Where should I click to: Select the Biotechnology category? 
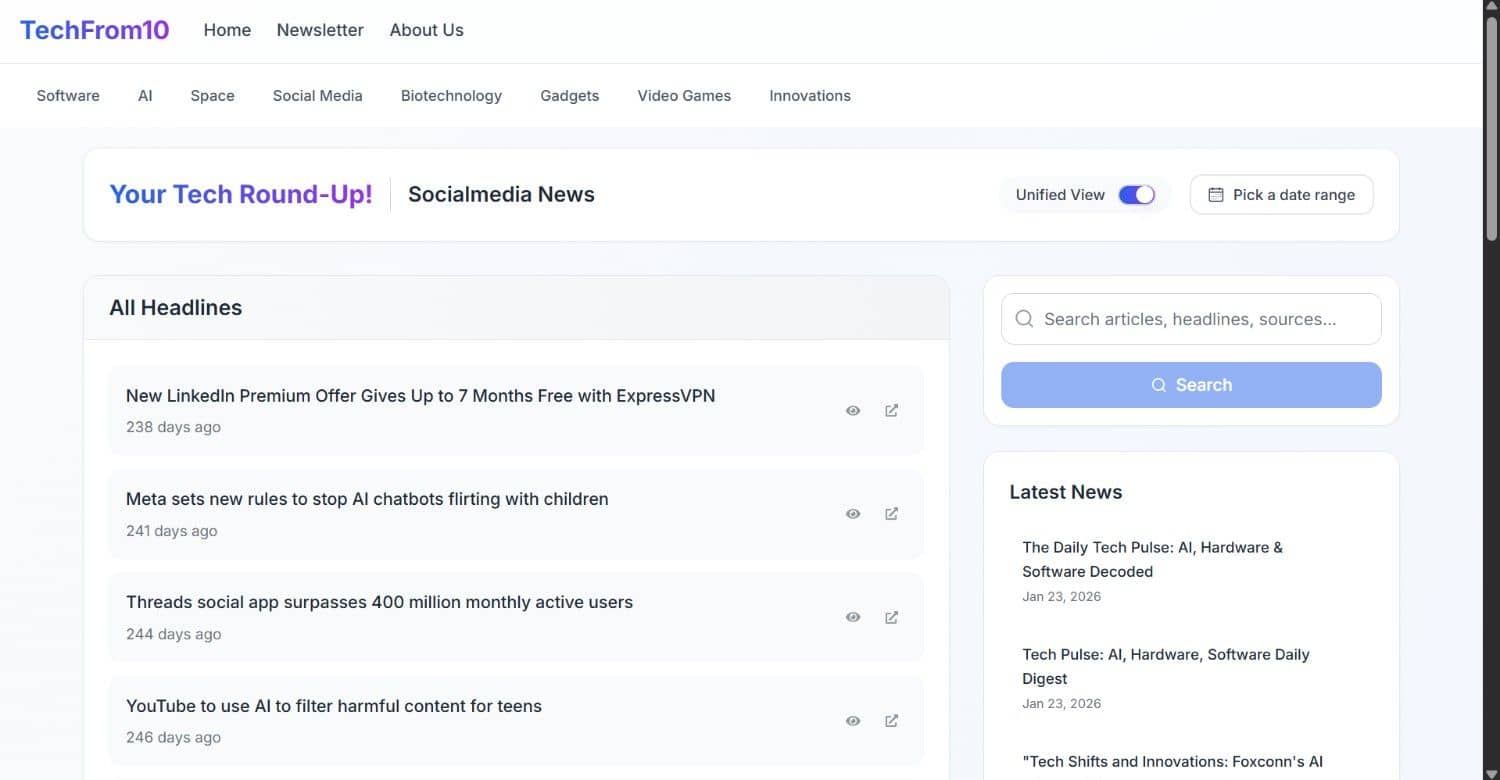pos(451,96)
